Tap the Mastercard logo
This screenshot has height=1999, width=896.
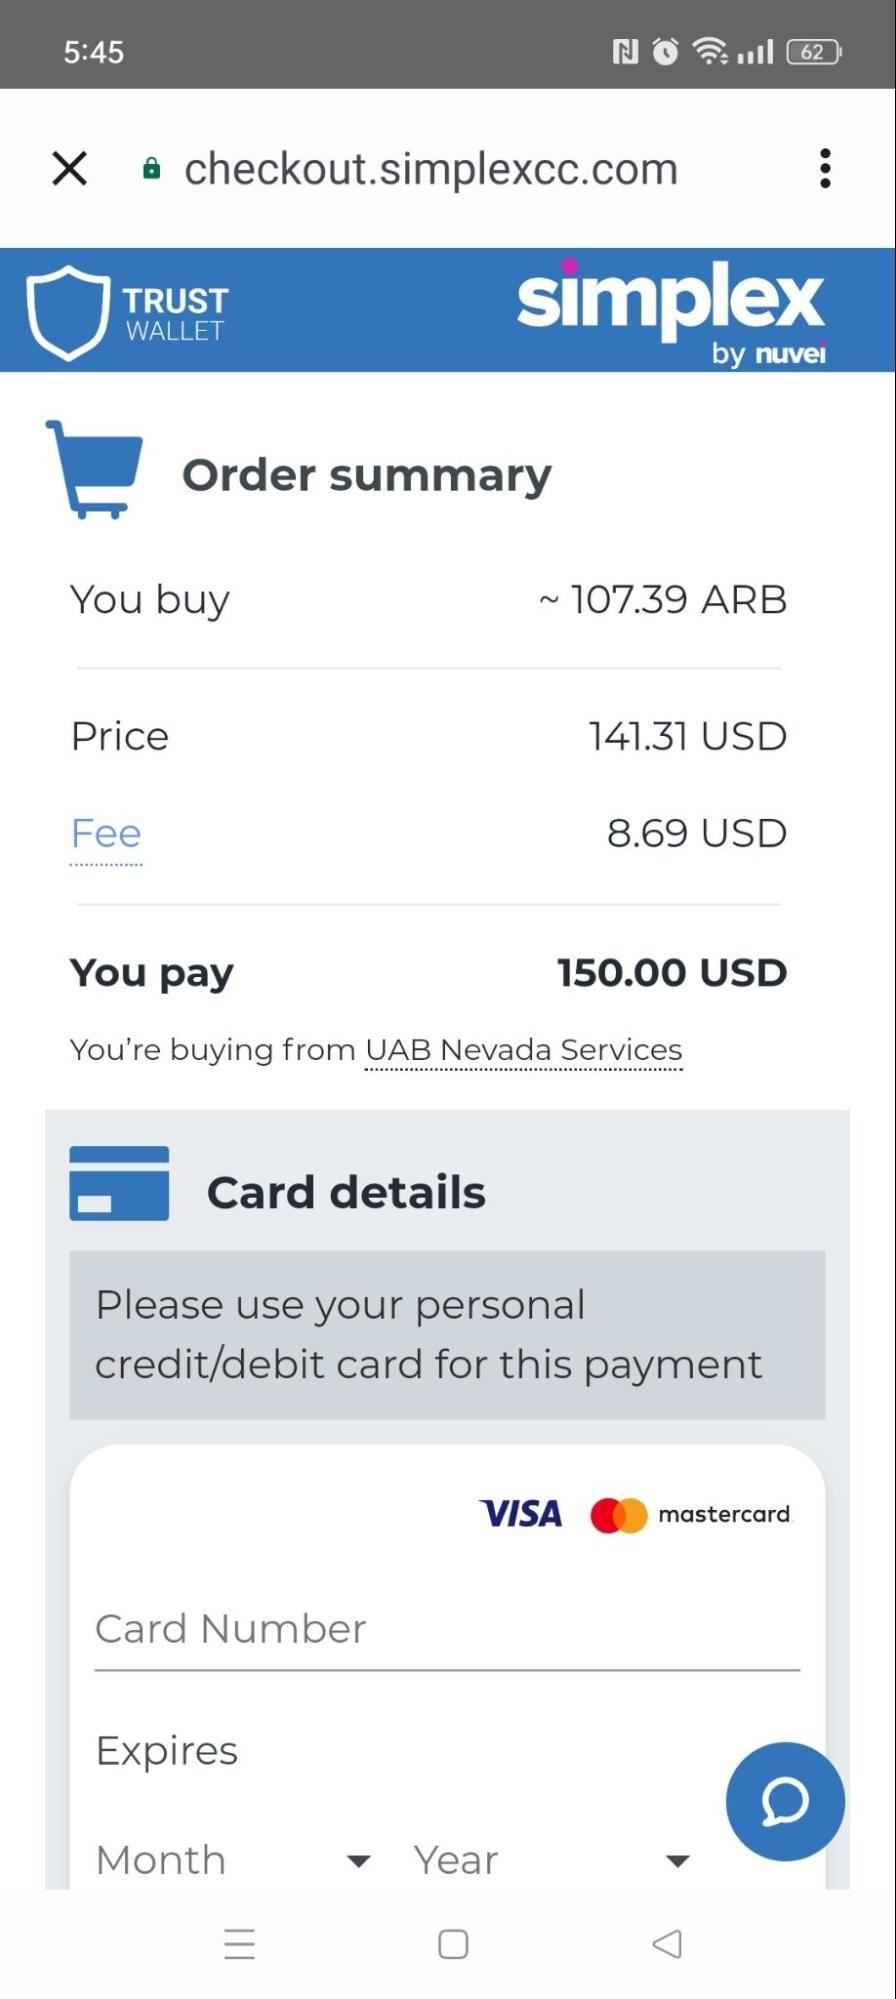[691, 1515]
